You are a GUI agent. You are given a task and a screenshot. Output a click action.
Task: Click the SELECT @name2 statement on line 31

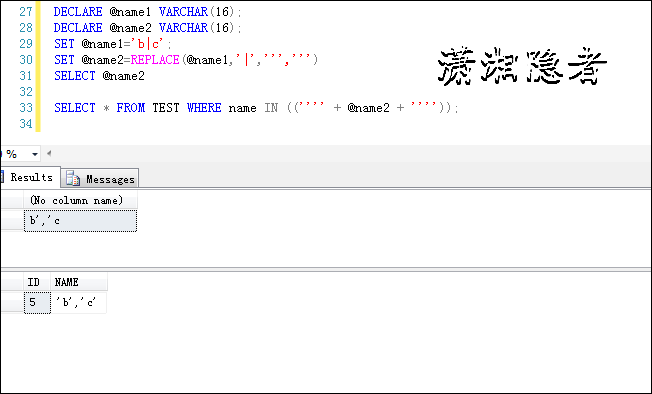[99, 76]
